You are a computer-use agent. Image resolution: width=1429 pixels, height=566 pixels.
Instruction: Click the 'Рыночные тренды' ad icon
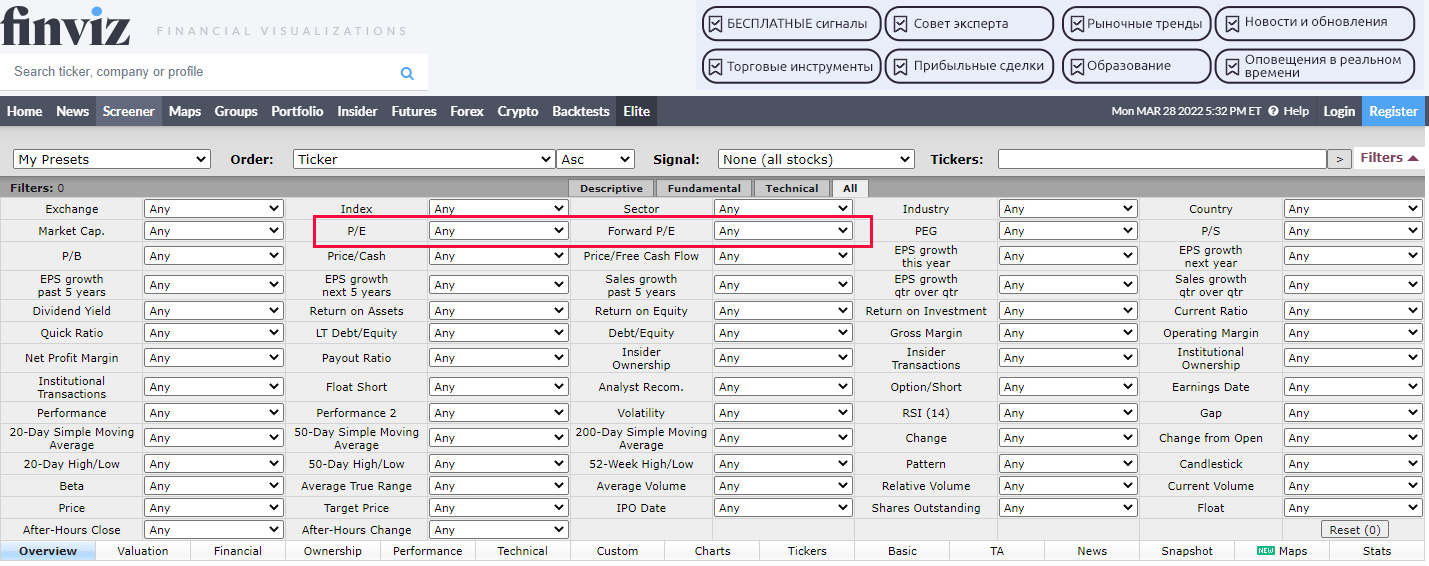1077,24
